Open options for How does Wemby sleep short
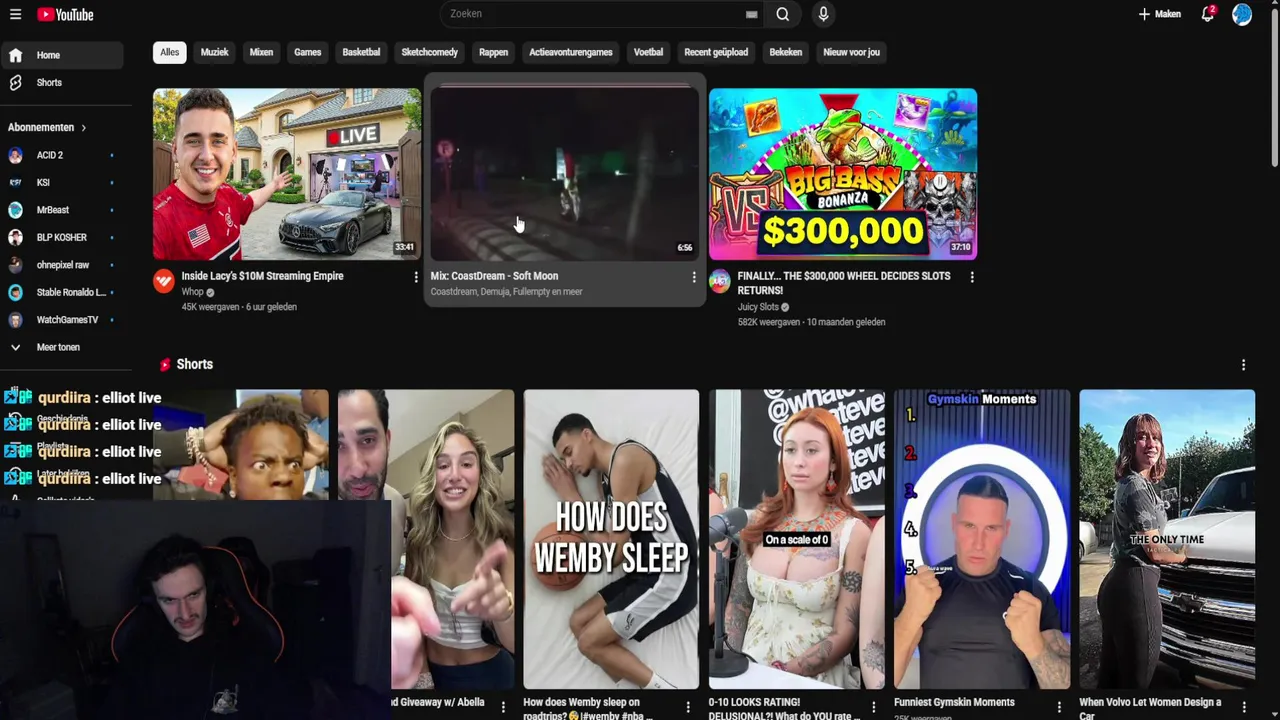Viewport: 1280px width, 720px height. pos(688,707)
